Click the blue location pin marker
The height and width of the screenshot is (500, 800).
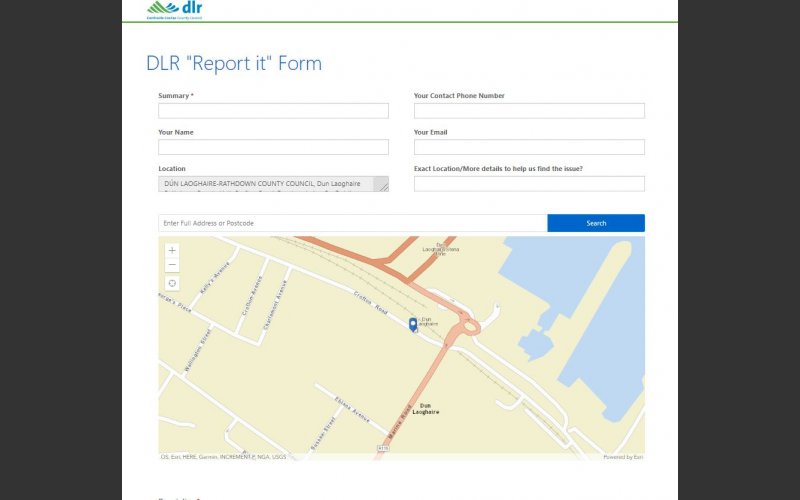413,324
